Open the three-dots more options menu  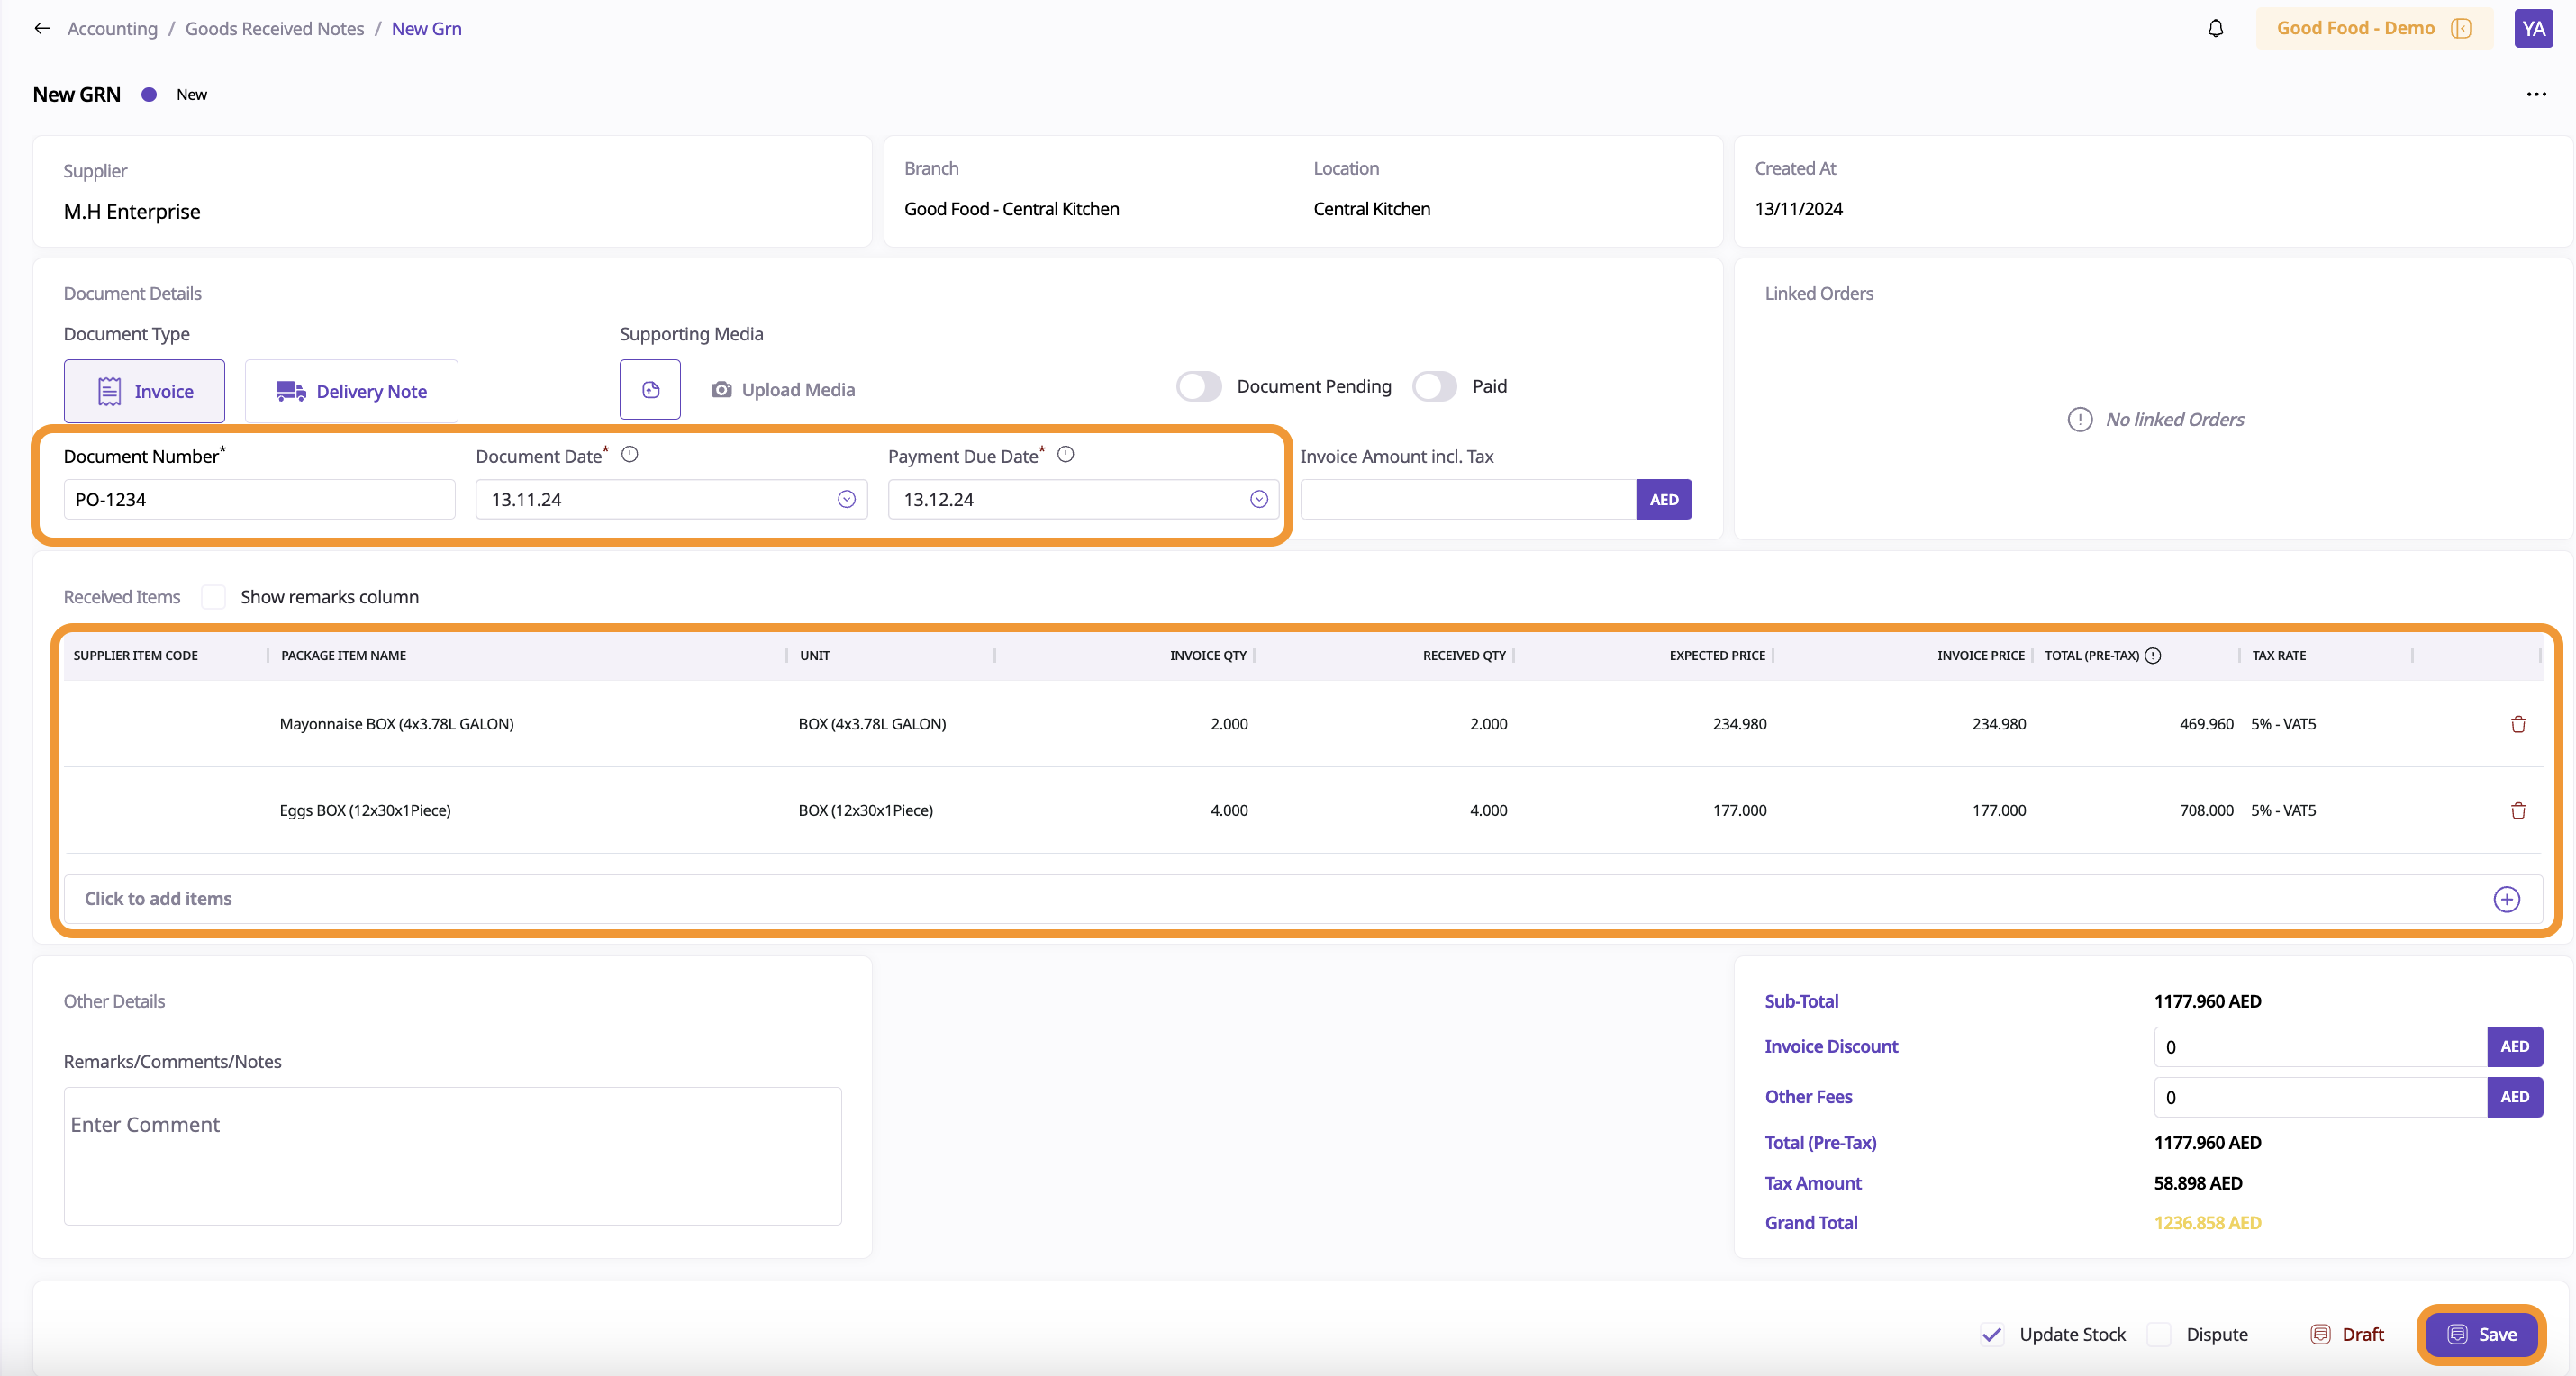pos(2536,94)
